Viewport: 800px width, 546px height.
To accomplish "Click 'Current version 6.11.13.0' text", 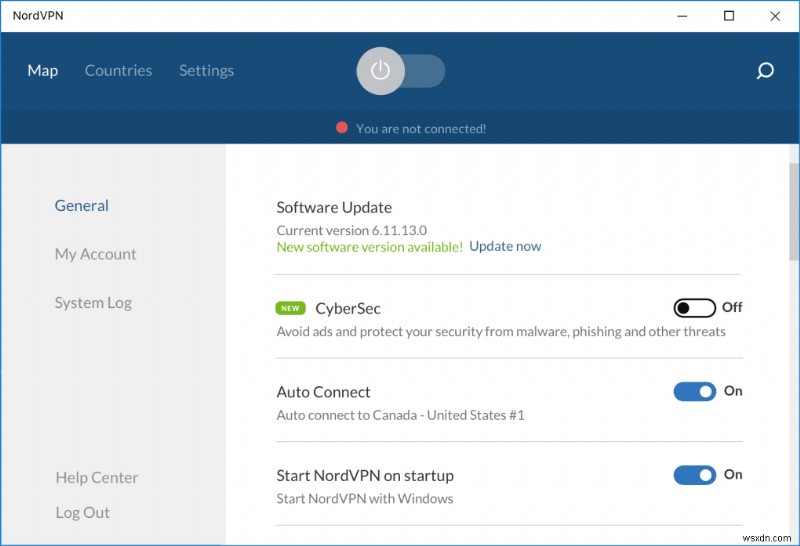I will (x=352, y=230).
